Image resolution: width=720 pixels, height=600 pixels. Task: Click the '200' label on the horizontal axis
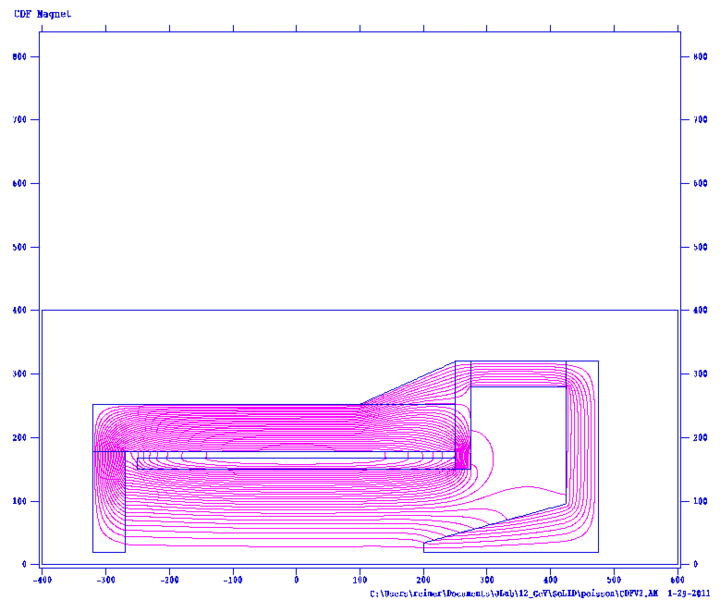click(x=423, y=580)
